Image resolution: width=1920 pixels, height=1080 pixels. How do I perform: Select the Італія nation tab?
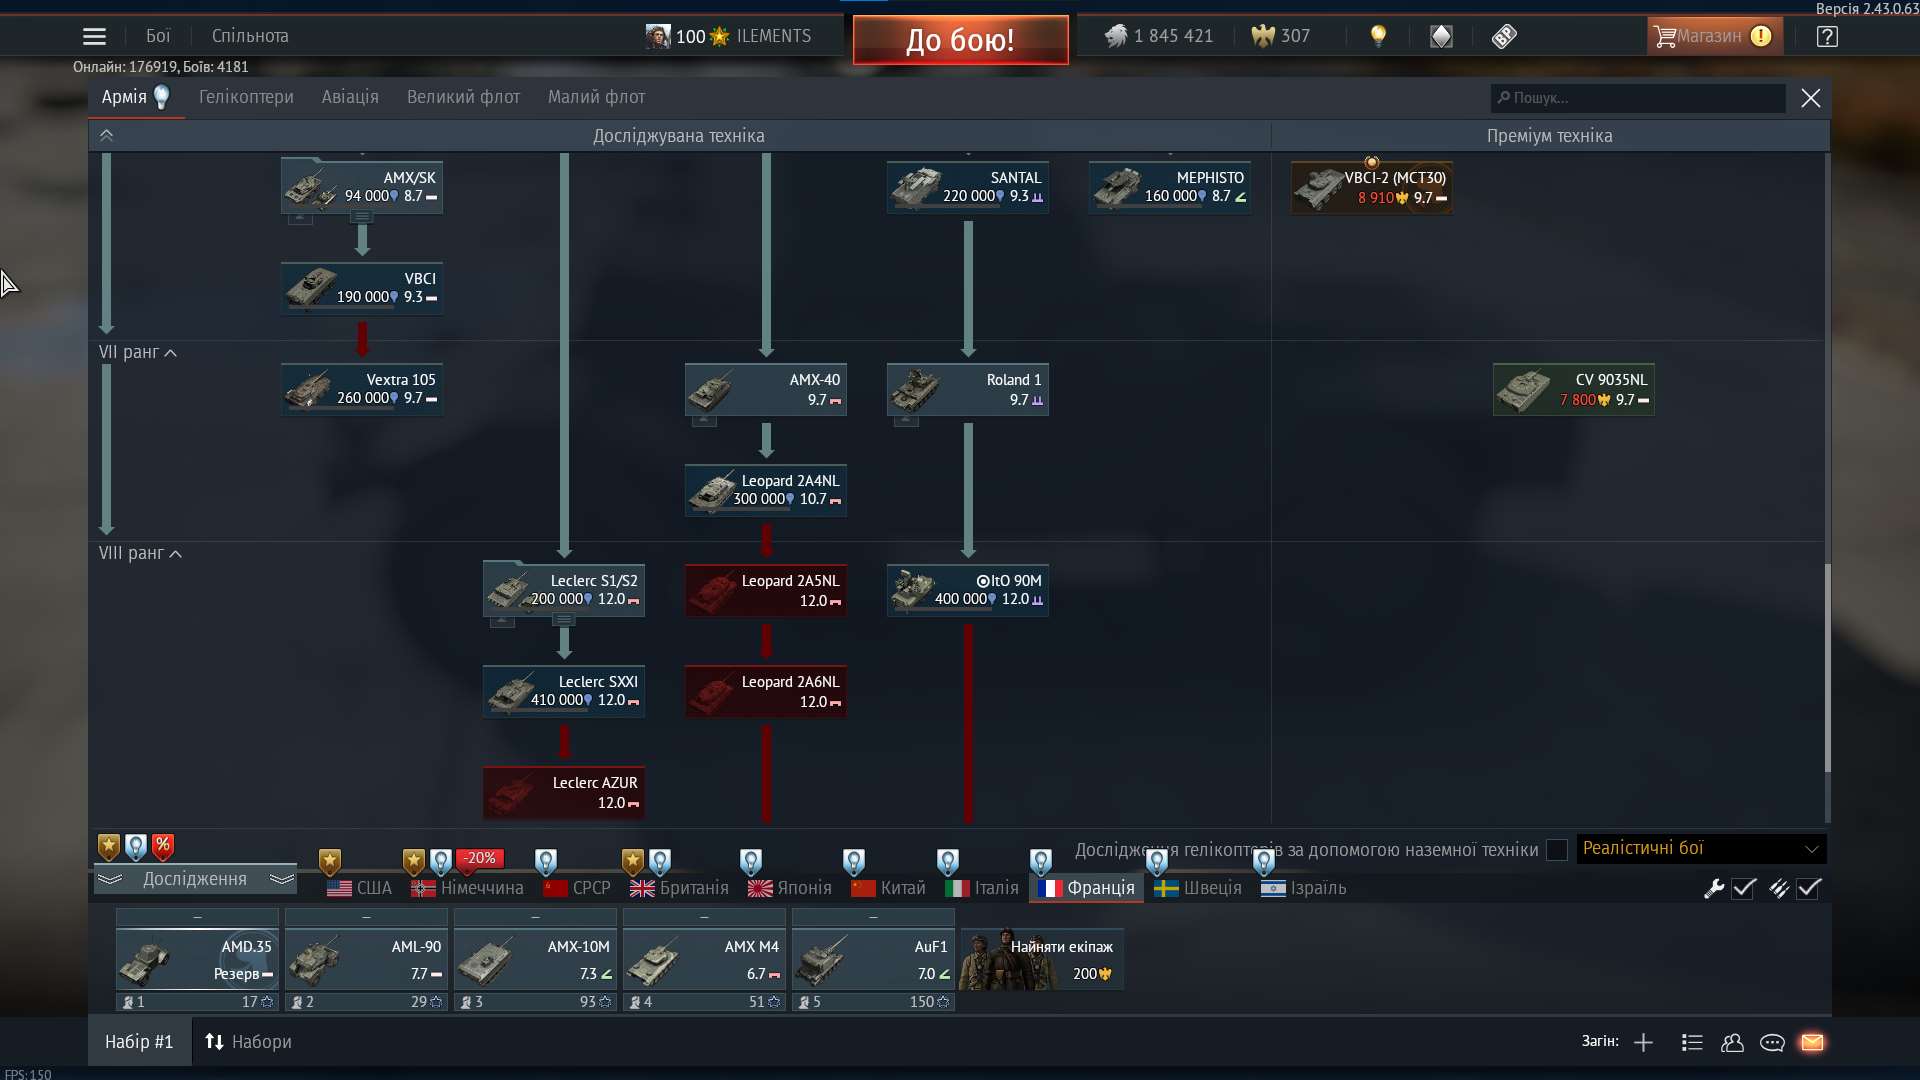coord(982,888)
